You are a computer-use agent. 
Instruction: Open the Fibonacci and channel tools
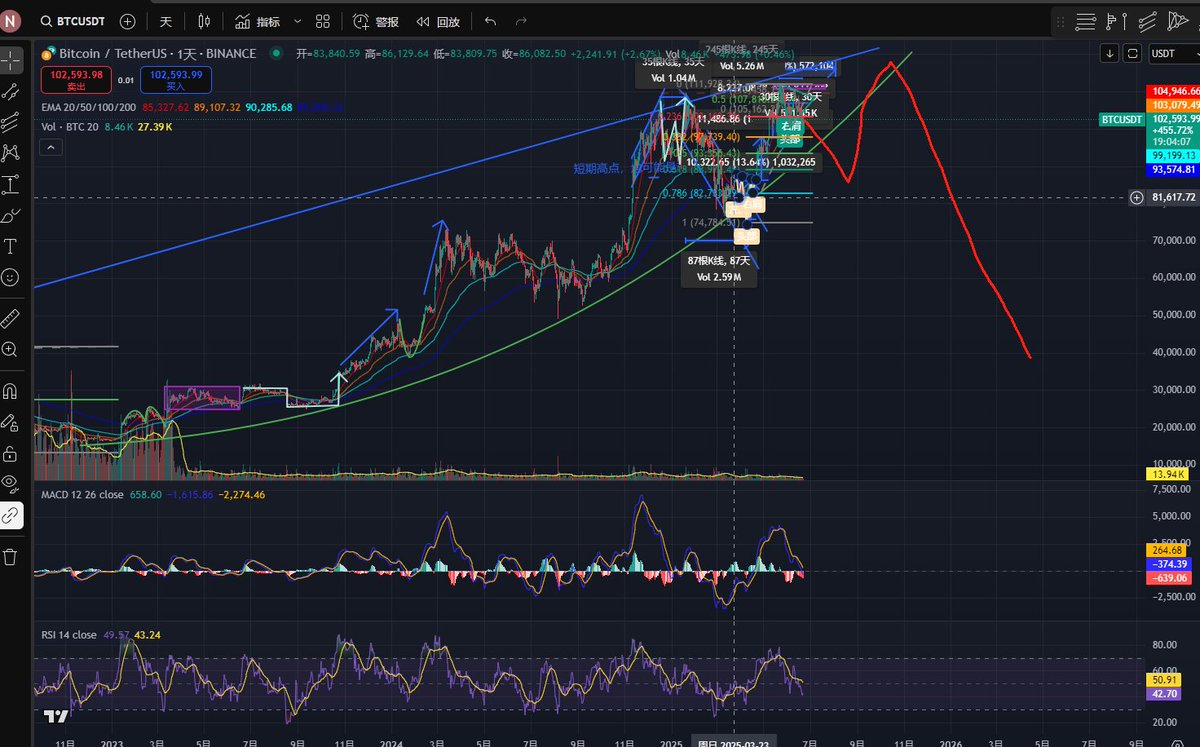[11, 121]
